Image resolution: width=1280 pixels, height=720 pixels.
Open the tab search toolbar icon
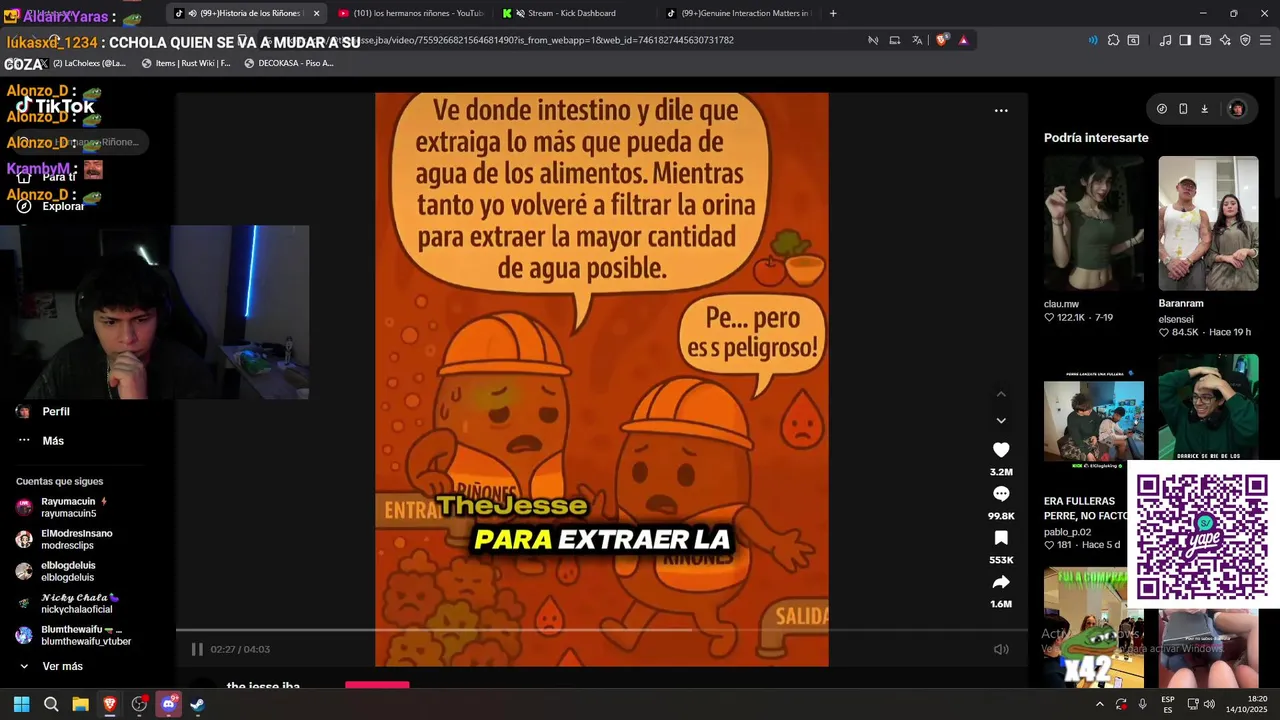[1133, 40]
